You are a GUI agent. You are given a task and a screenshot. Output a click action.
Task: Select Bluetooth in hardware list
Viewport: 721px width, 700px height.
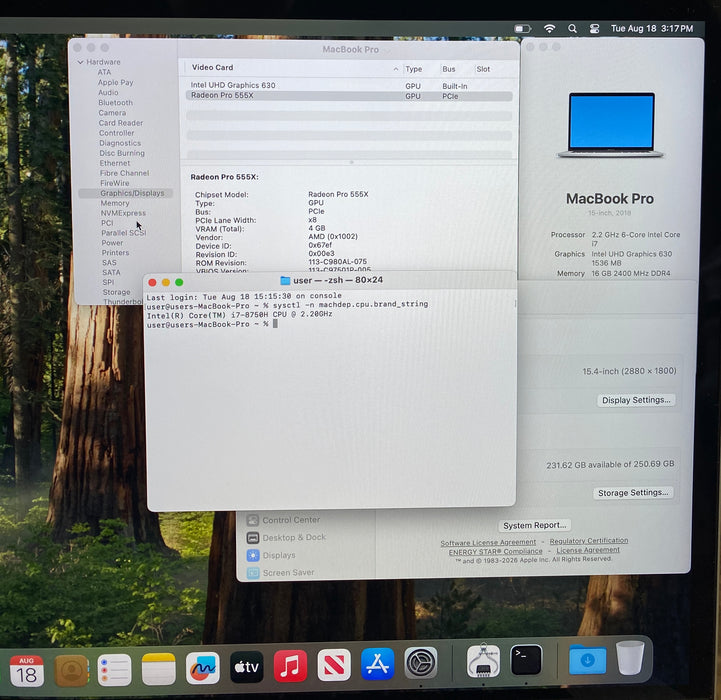tap(115, 103)
